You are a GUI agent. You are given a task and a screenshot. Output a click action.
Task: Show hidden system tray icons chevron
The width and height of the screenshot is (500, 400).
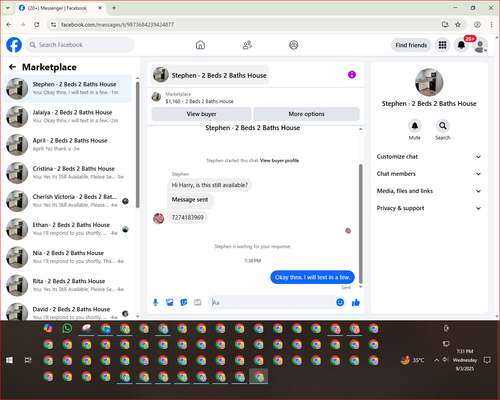click(x=436, y=360)
